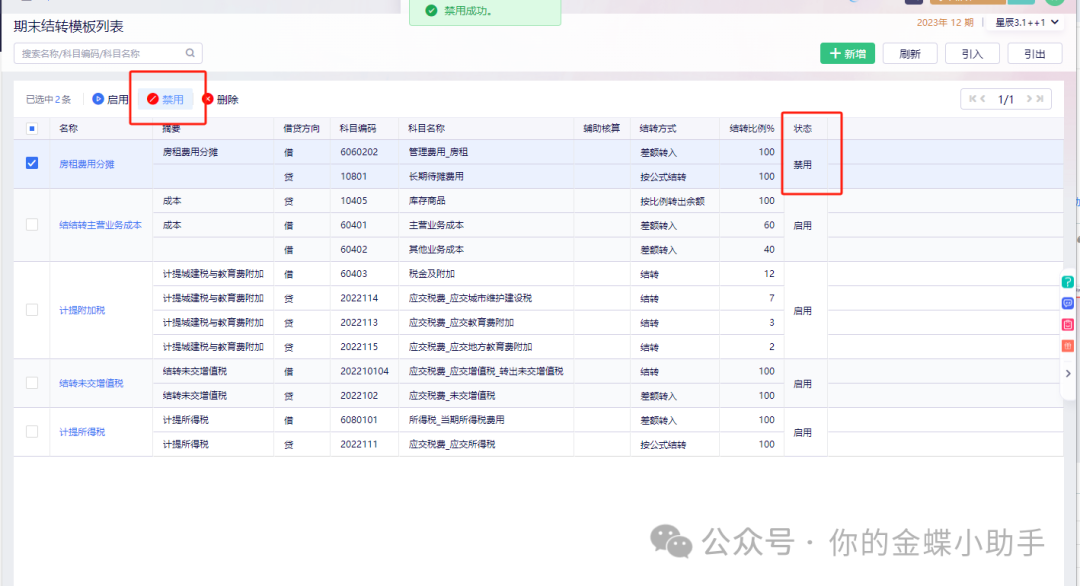This screenshot has width=1080, height=586.
Task: Open the blue chat robot icon
Action: click(x=1067, y=303)
